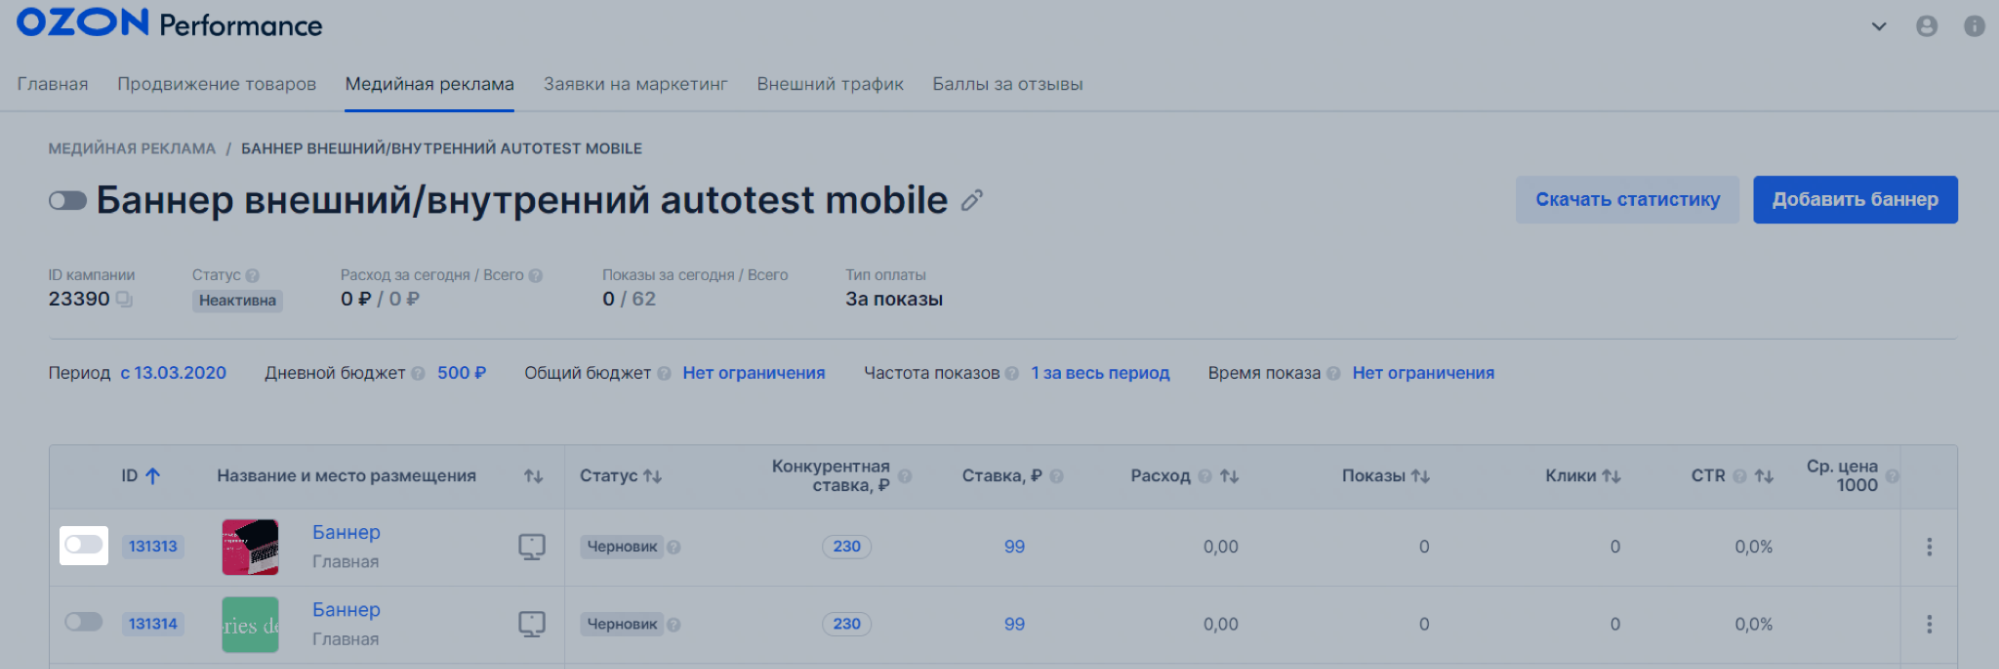Go to Главная tab
The width and height of the screenshot is (1999, 669).
coord(52,84)
